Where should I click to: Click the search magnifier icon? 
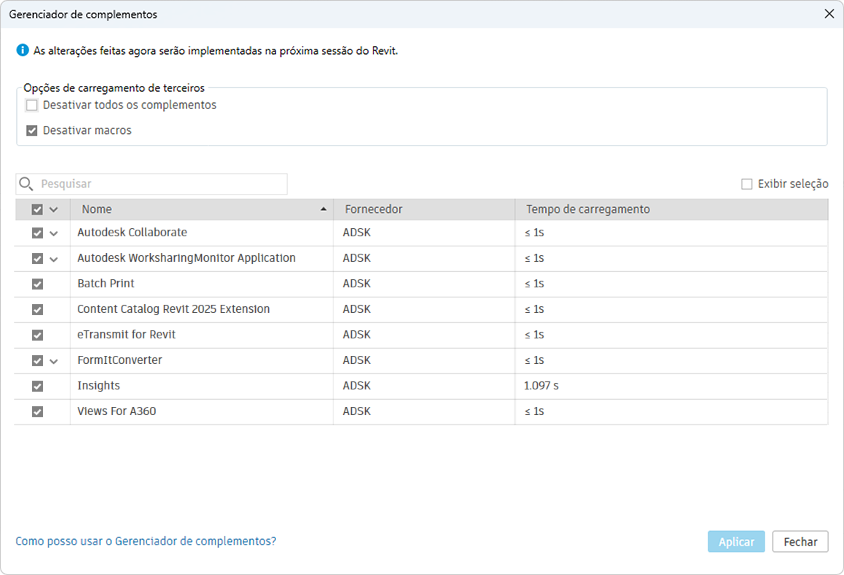click(27, 184)
